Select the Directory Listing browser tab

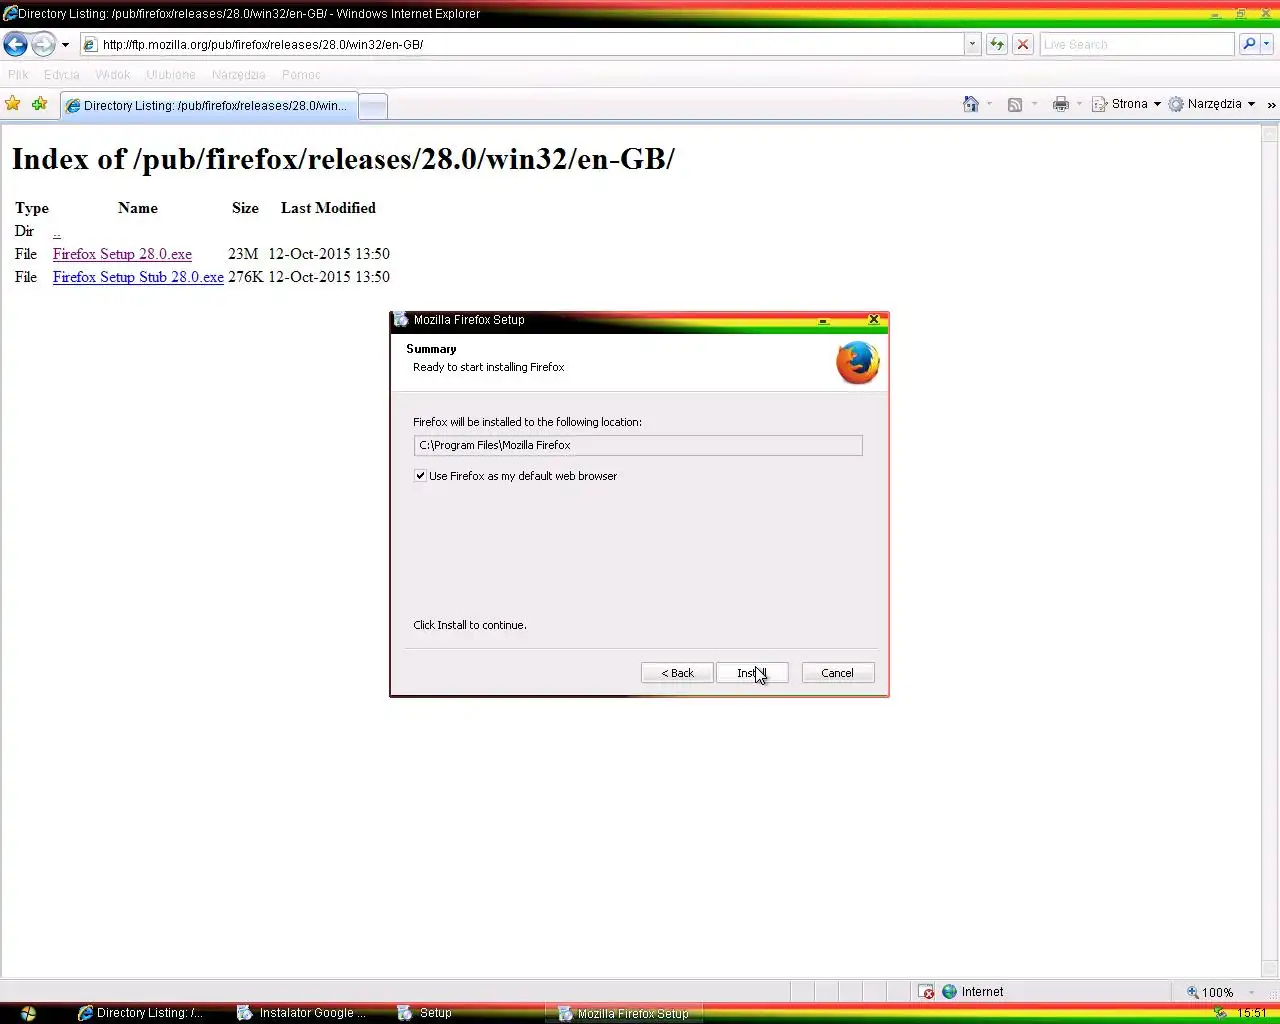pyautogui.click(x=208, y=105)
